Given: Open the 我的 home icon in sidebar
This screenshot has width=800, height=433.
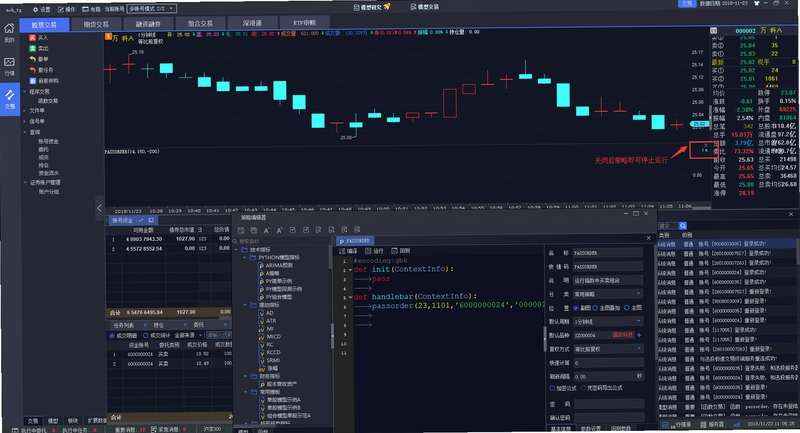Looking at the screenshot, I should 9,29.
